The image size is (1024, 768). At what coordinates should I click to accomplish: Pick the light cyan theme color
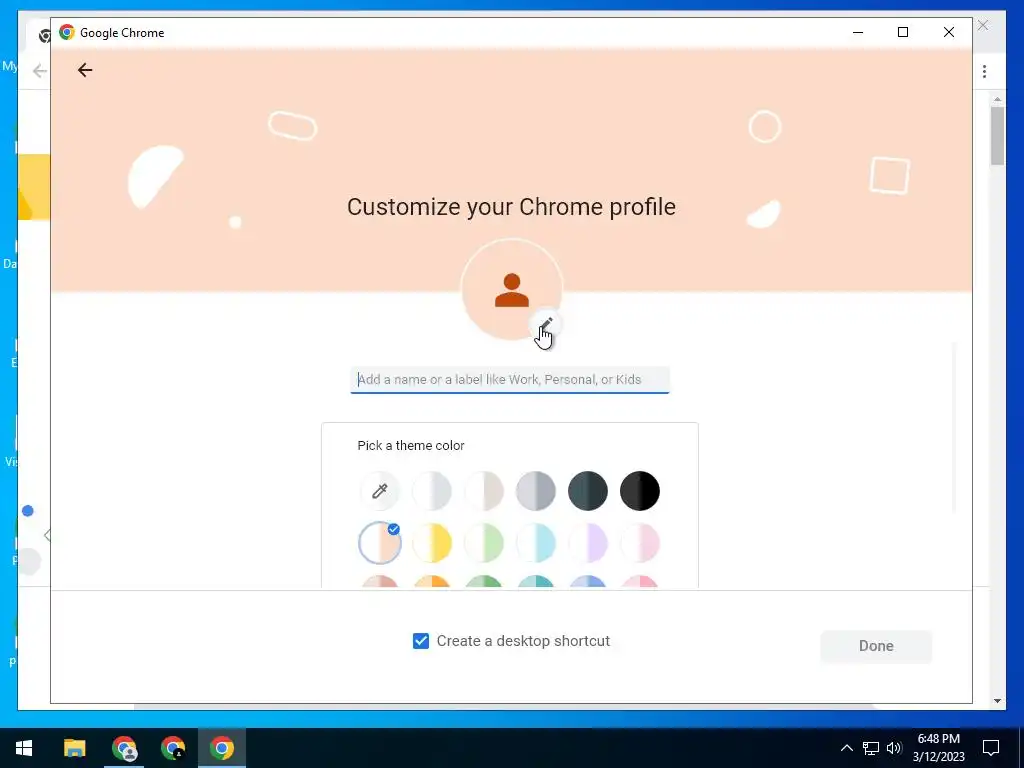(x=536, y=543)
